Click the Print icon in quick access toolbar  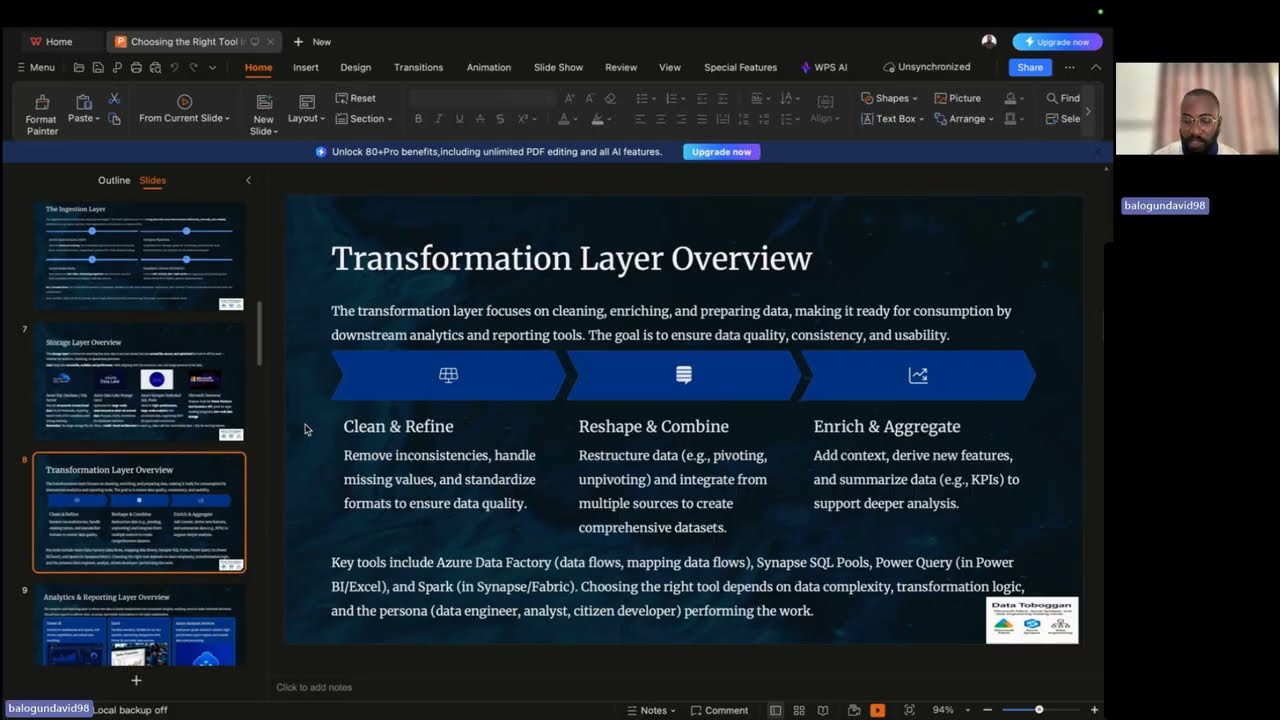136,67
